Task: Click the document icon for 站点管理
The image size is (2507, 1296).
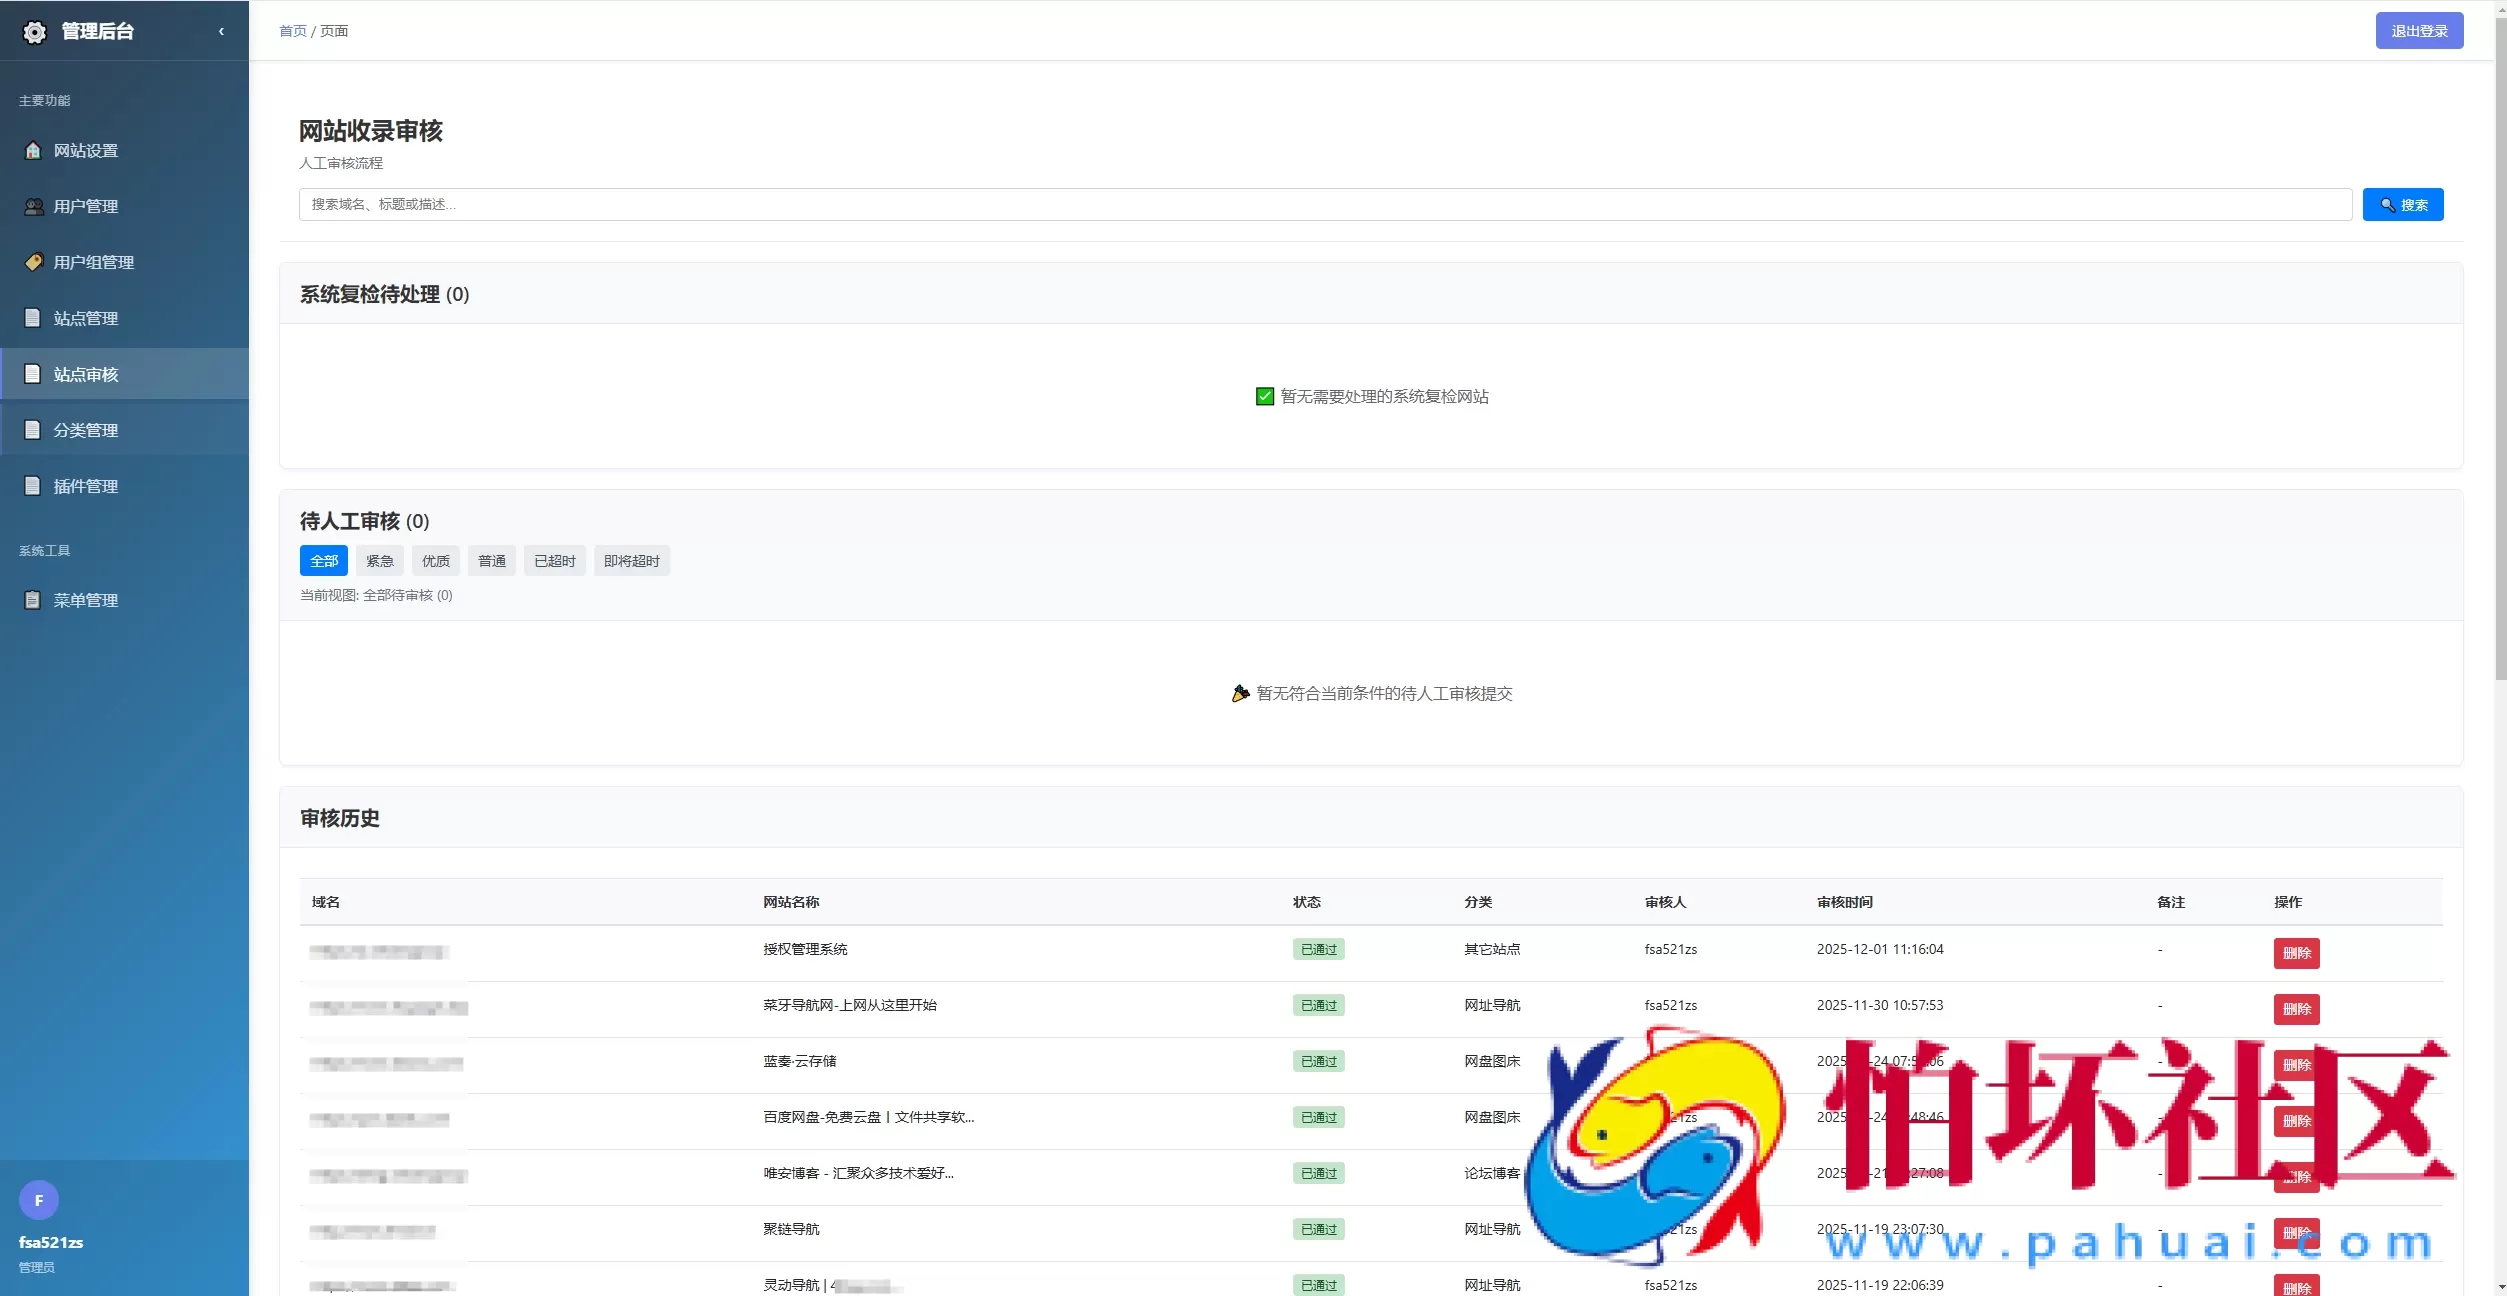Action: pos(33,318)
